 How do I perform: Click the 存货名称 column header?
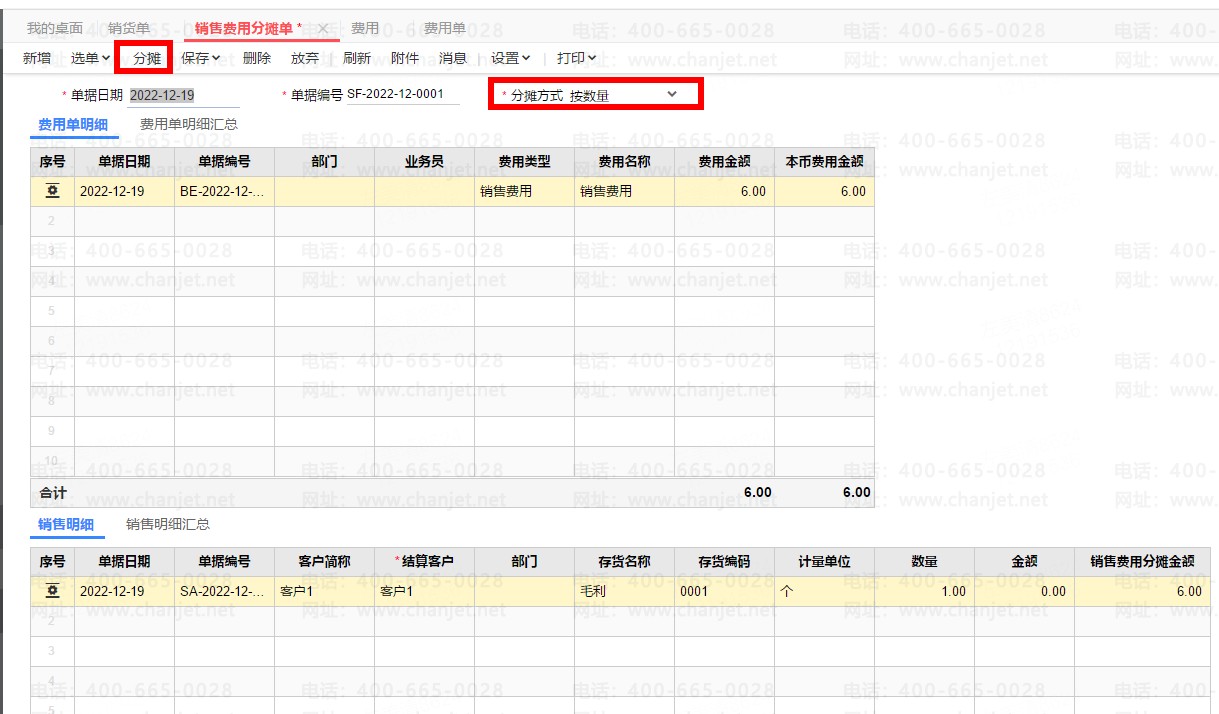tap(624, 562)
